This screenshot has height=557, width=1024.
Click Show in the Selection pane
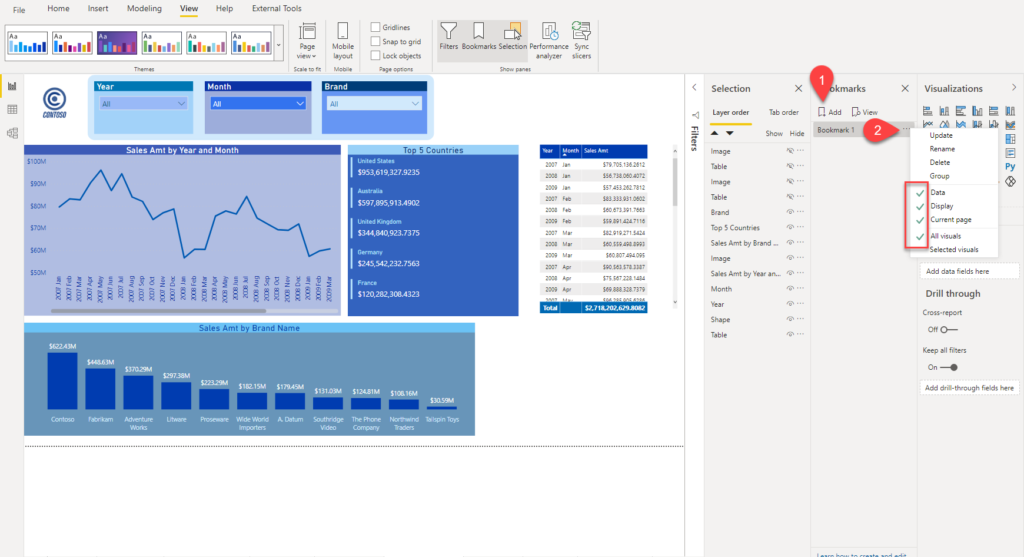tap(774, 133)
